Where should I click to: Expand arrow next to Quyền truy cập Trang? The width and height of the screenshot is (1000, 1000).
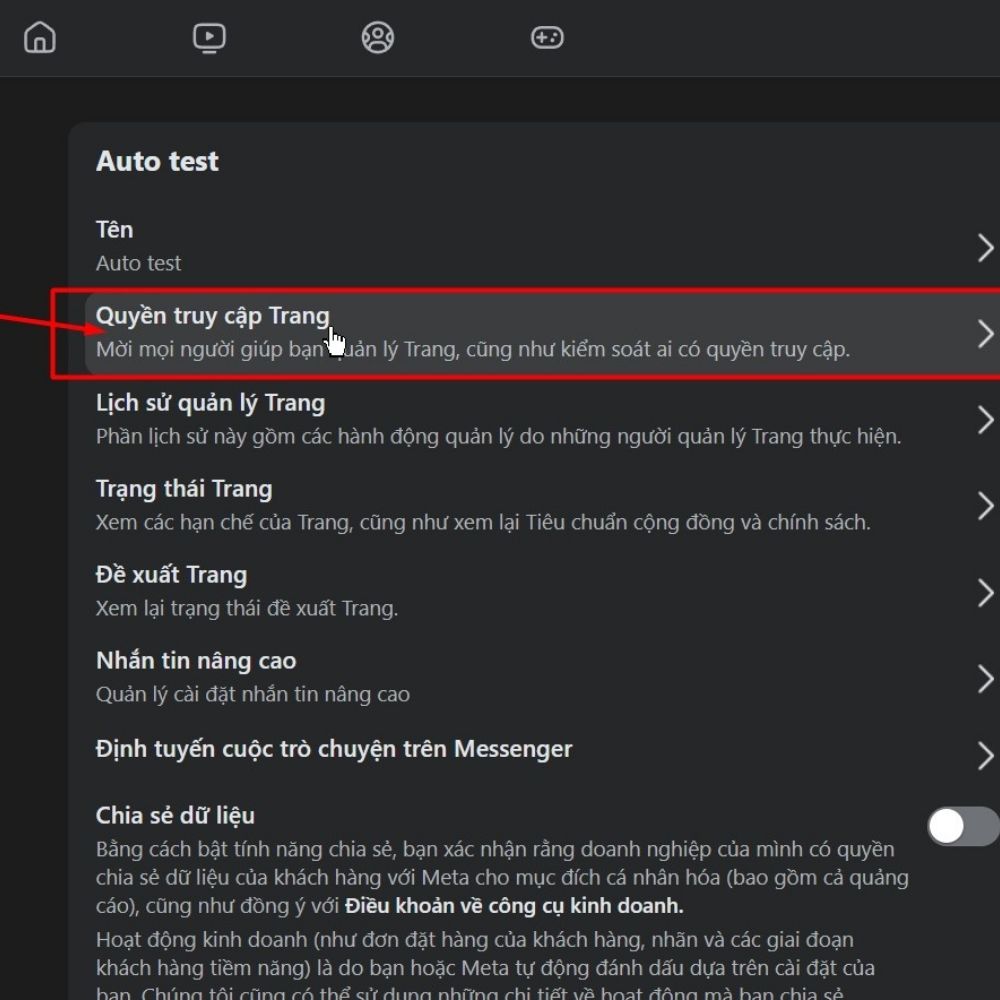click(985, 334)
